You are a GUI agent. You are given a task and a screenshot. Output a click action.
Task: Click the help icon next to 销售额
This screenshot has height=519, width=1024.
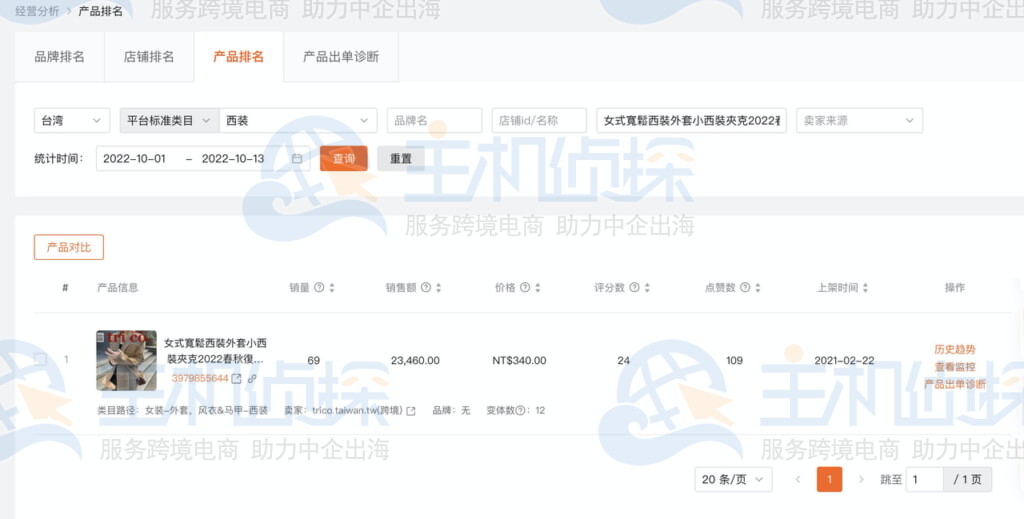[426, 287]
